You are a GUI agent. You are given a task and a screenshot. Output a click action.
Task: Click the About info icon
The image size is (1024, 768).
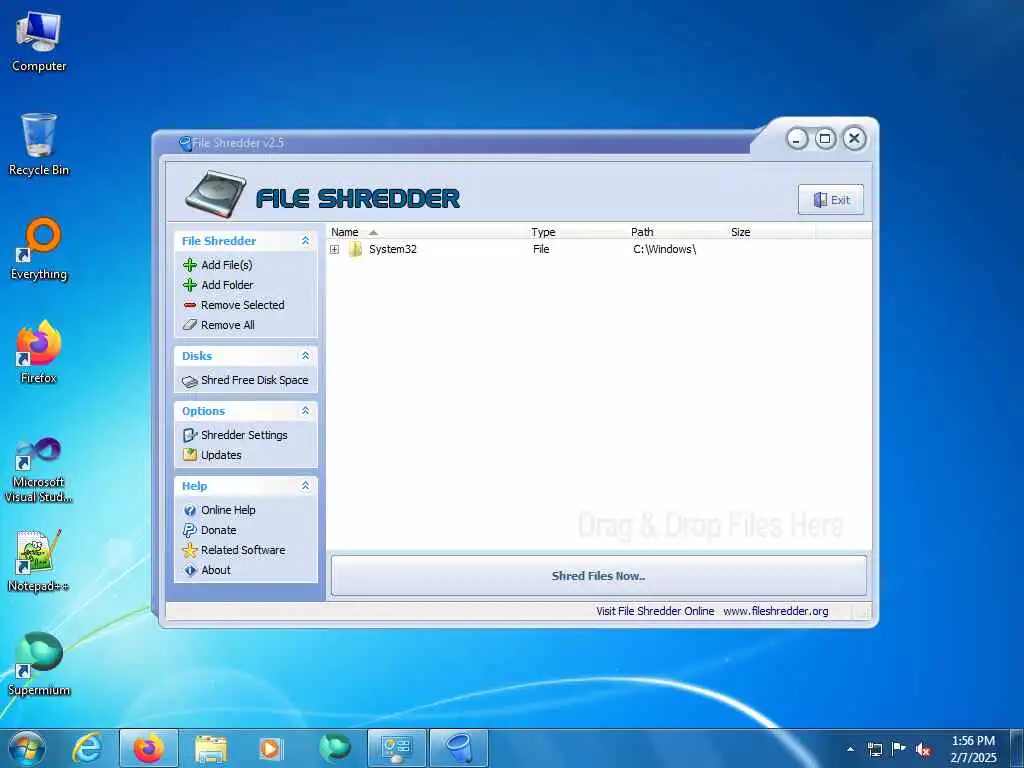190,570
